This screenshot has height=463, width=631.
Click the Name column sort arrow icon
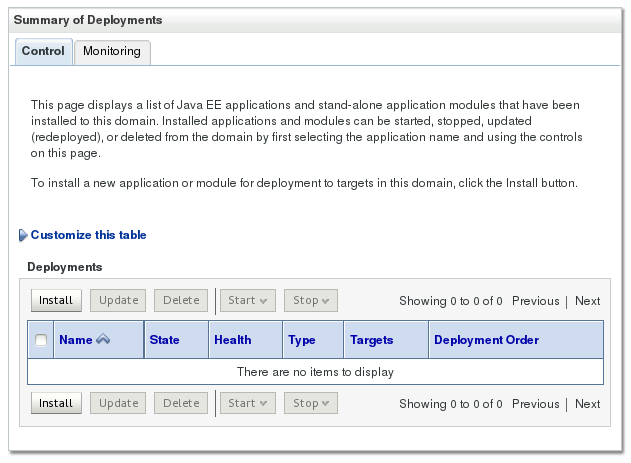pyautogui.click(x=103, y=340)
